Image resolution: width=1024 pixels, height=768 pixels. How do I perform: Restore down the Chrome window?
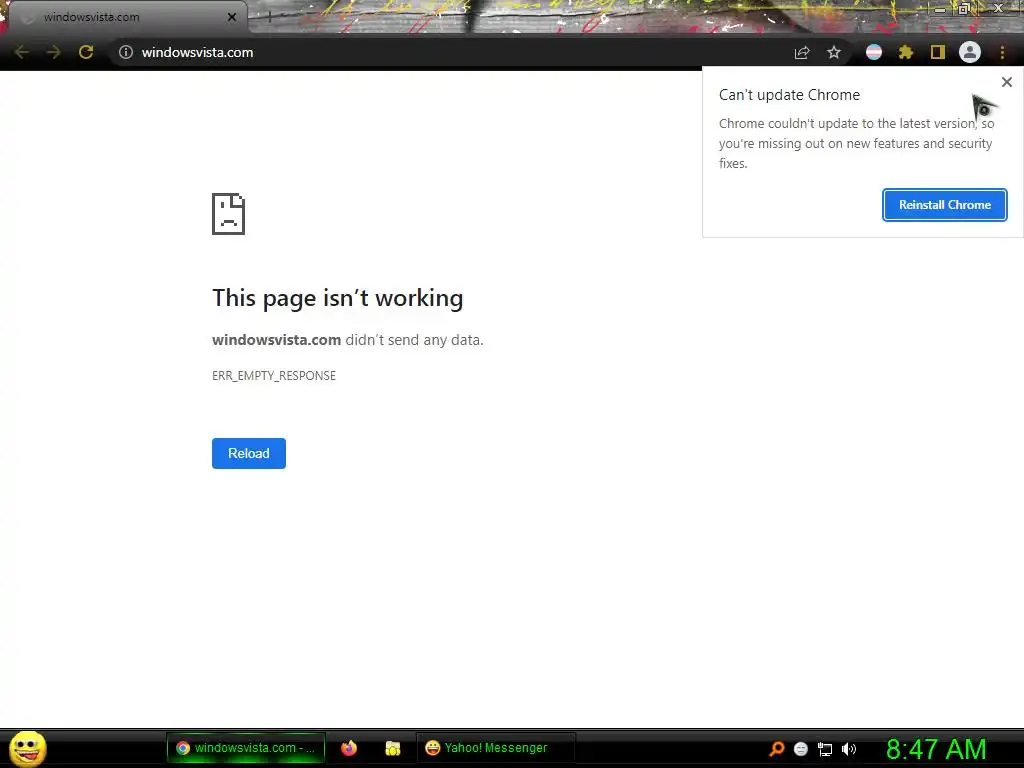(x=964, y=8)
